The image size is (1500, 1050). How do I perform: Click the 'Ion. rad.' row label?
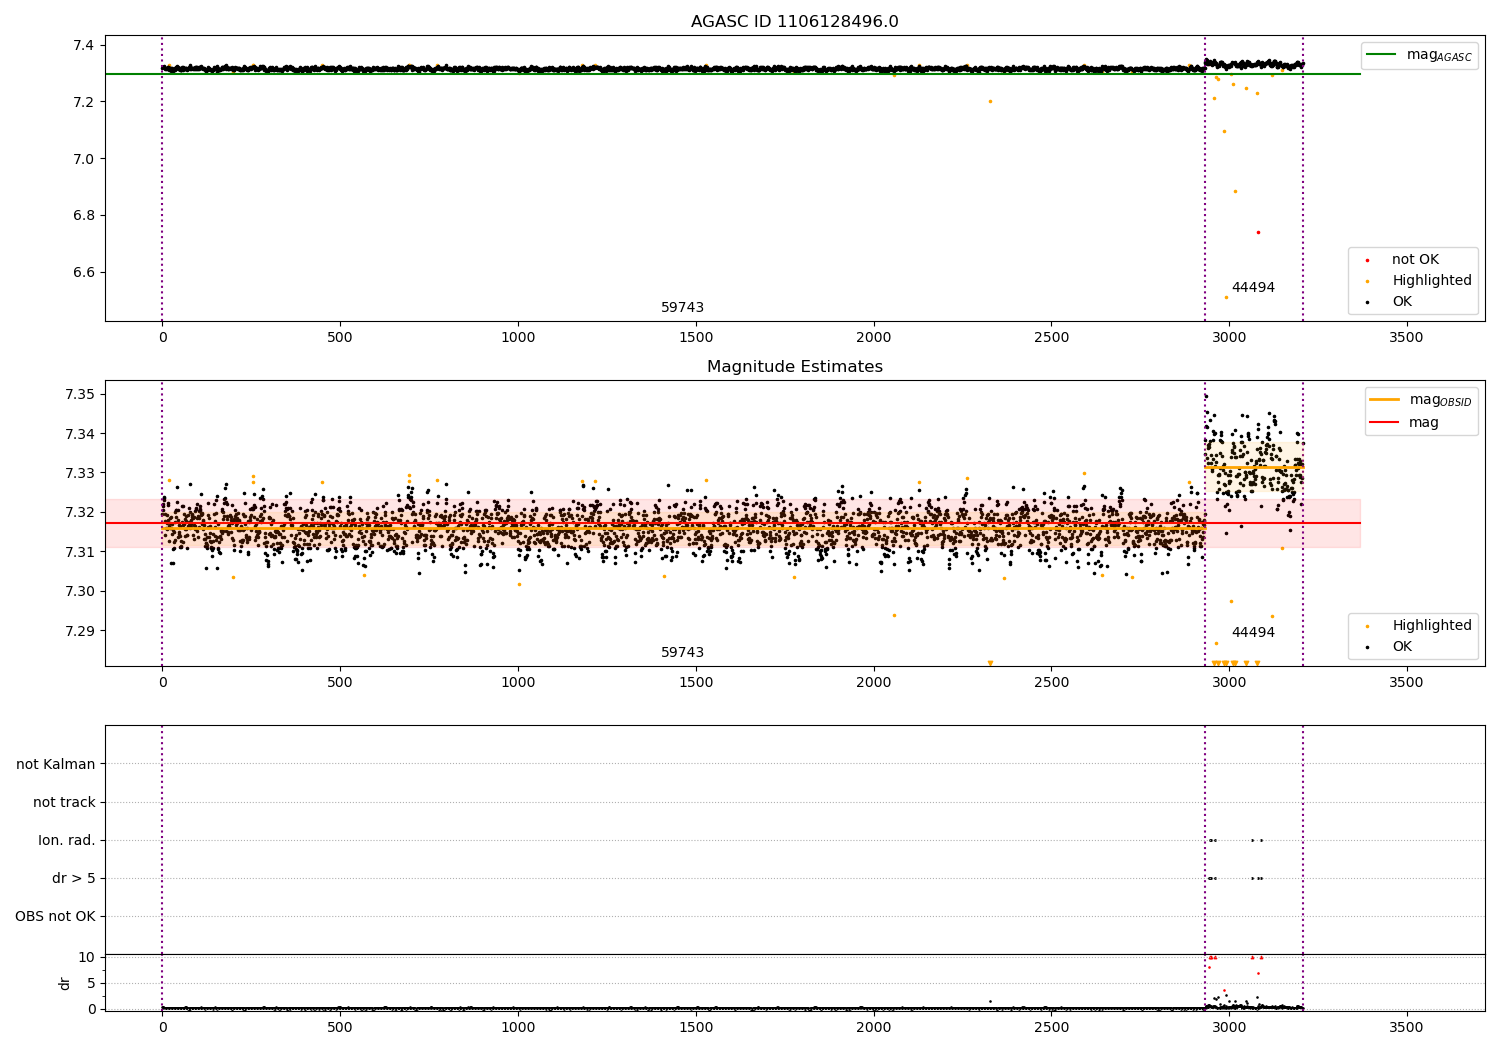pyautogui.click(x=67, y=841)
